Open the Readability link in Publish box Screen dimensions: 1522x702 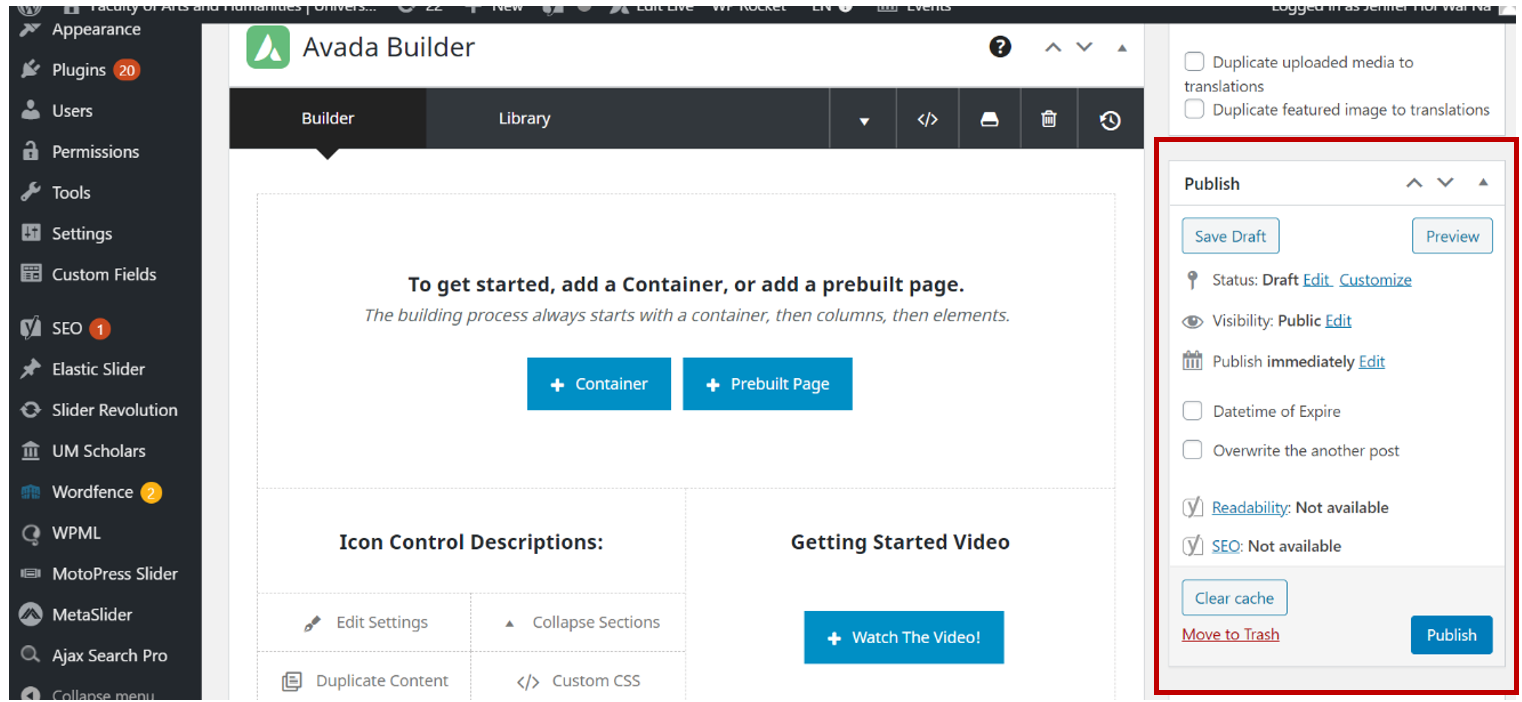(x=1250, y=508)
